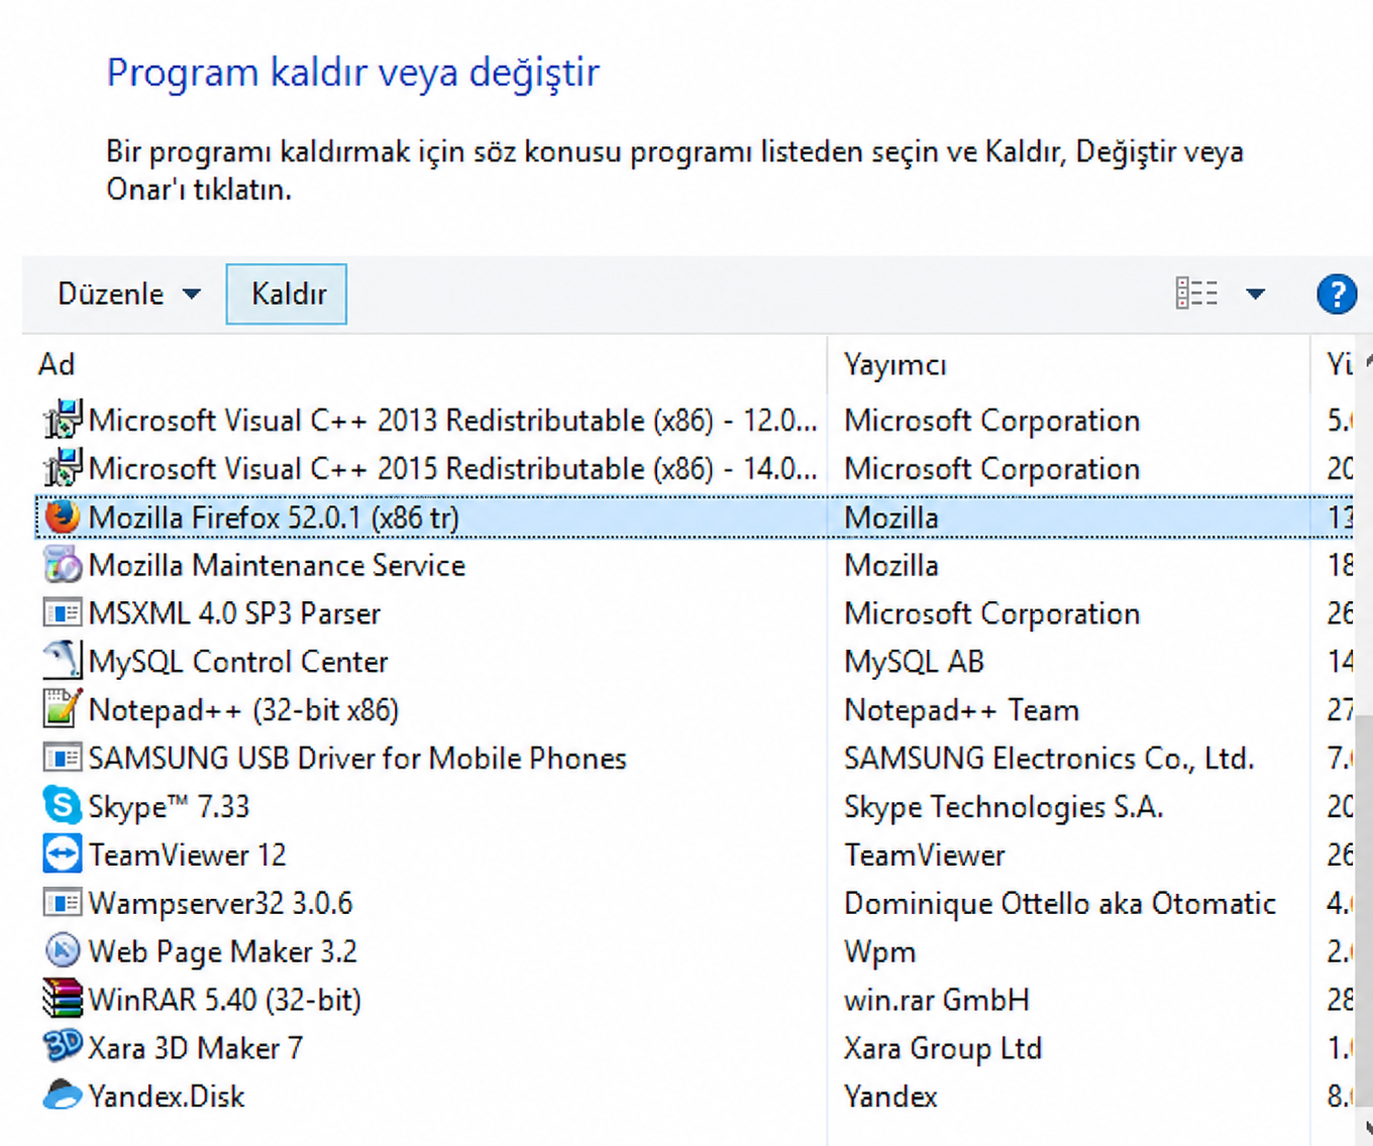
Task: Click the Web Page Maker icon
Action: [62, 950]
